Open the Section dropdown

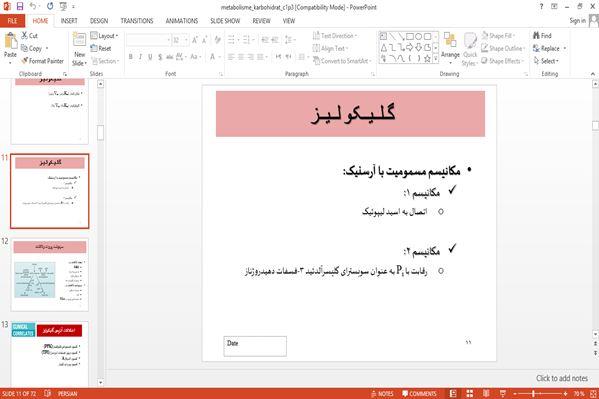[x=105, y=61]
